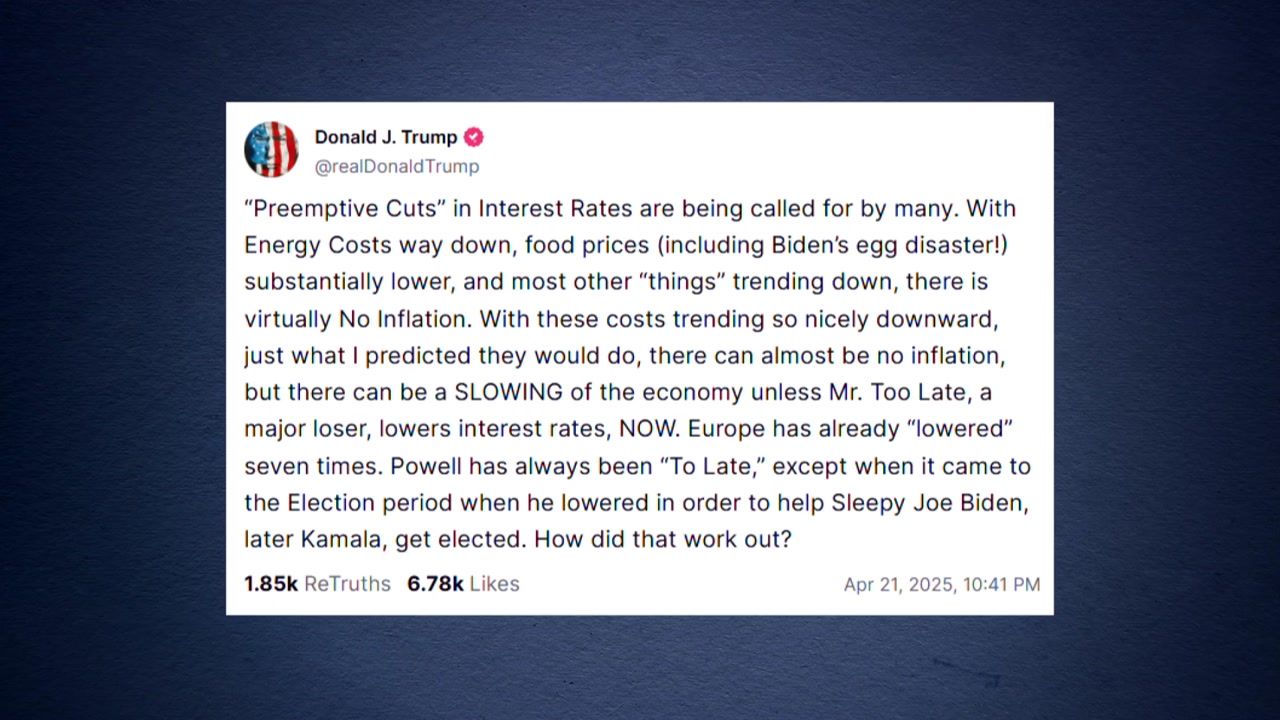Click the phrase "virtually No Inflation"
The height and width of the screenshot is (720, 1280).
pos(357,319)
